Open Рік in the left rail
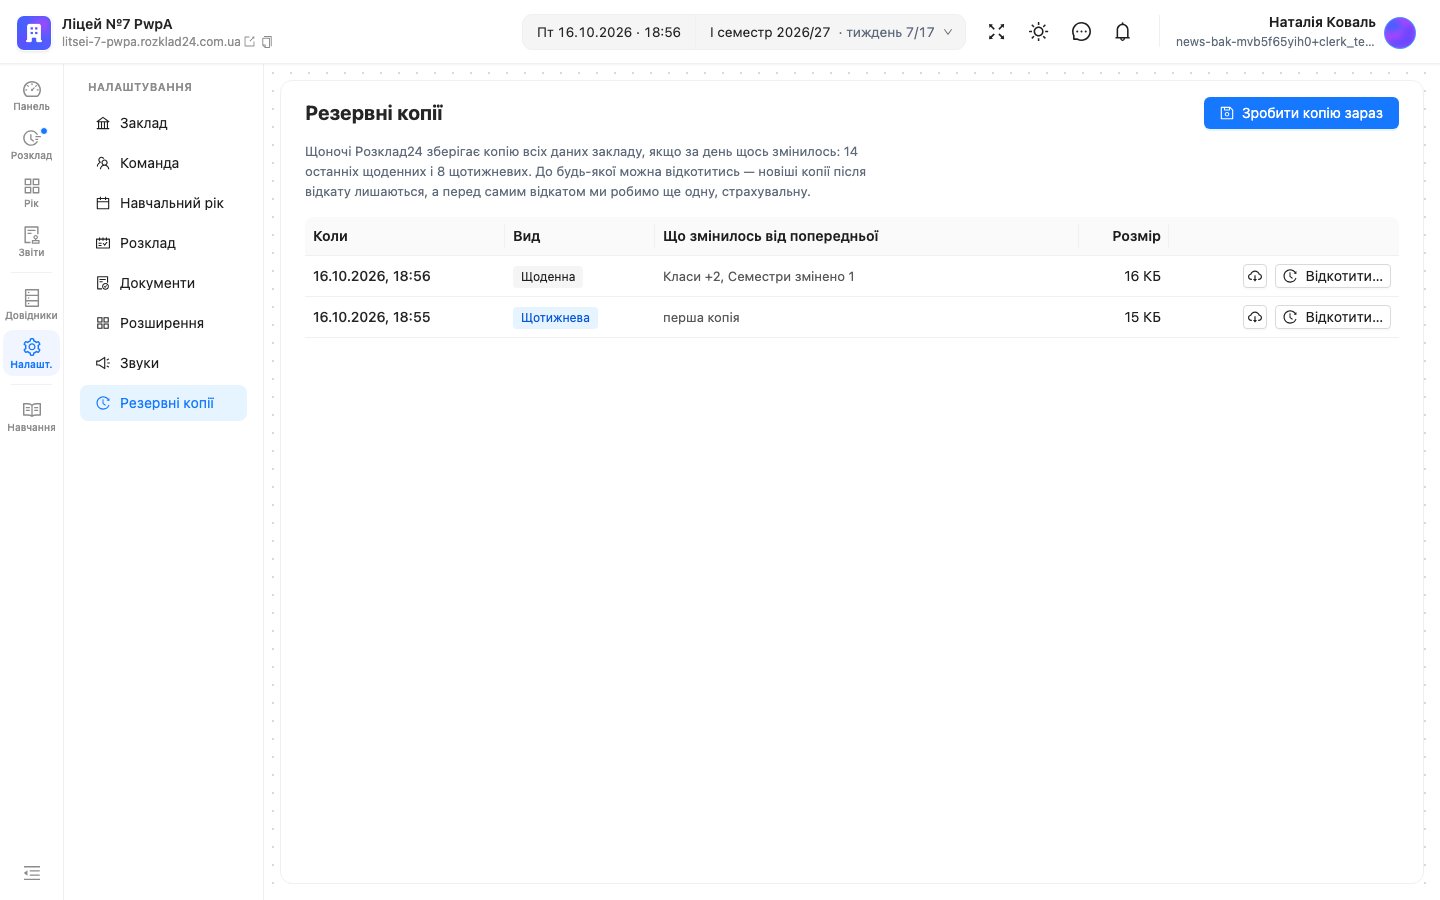This screenshot has width=1440, height=900. tap(32, 193)
